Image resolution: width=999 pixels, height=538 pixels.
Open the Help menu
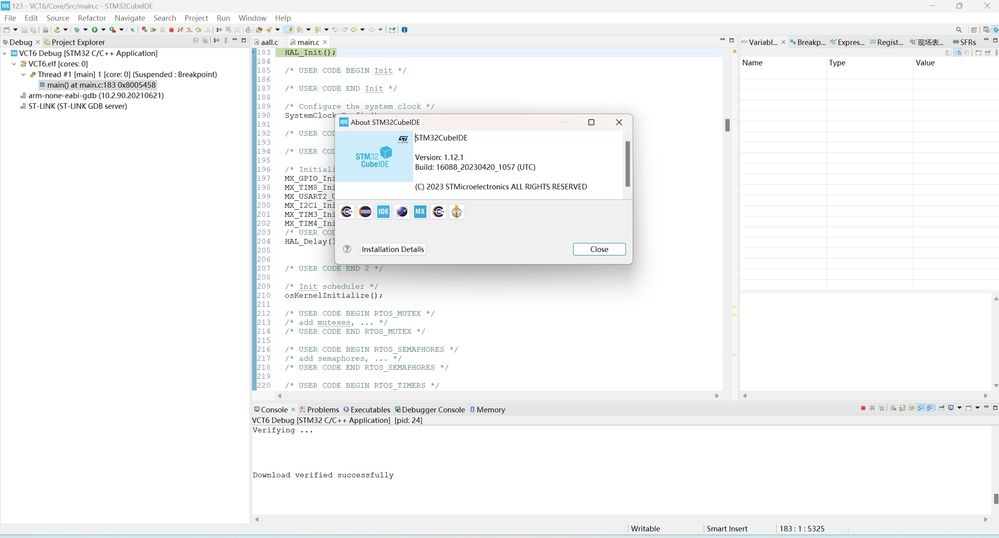click(283, 18)
